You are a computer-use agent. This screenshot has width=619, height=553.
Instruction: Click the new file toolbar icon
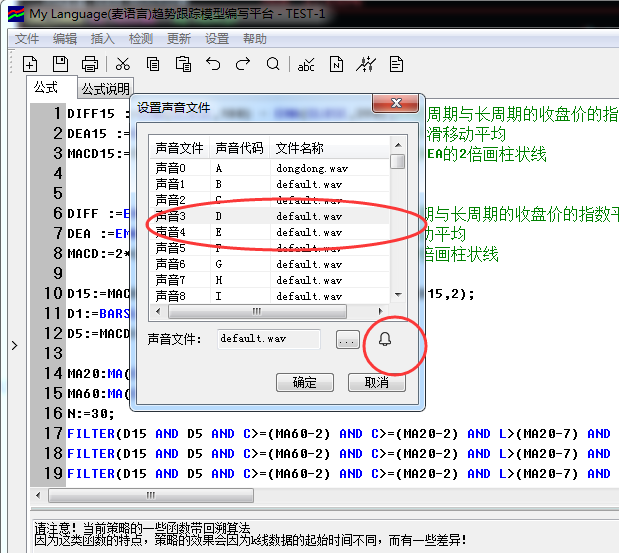click(31, 64)
